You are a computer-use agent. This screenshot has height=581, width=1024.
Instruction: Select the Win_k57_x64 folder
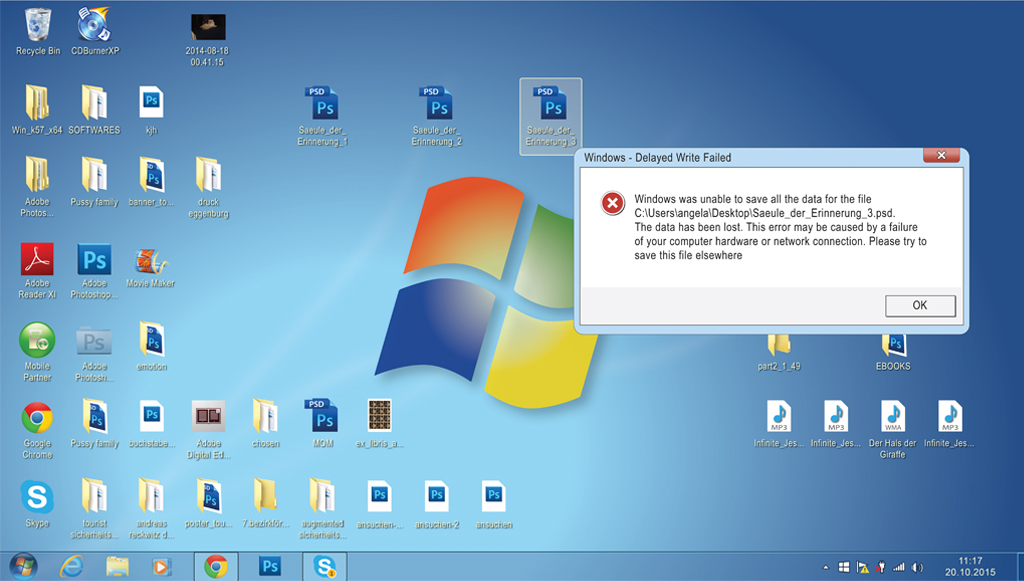coord(37,110)
